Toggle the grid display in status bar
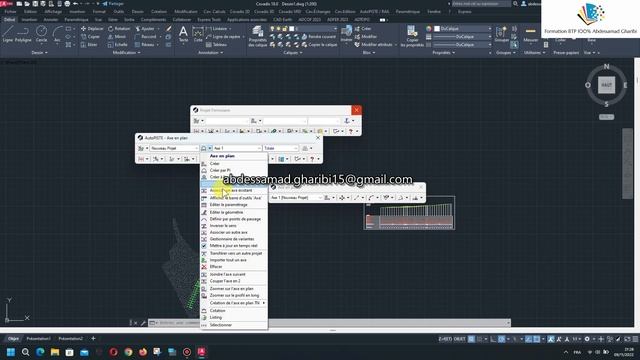Viewport: 640px width, 360px height. [471, 339]
